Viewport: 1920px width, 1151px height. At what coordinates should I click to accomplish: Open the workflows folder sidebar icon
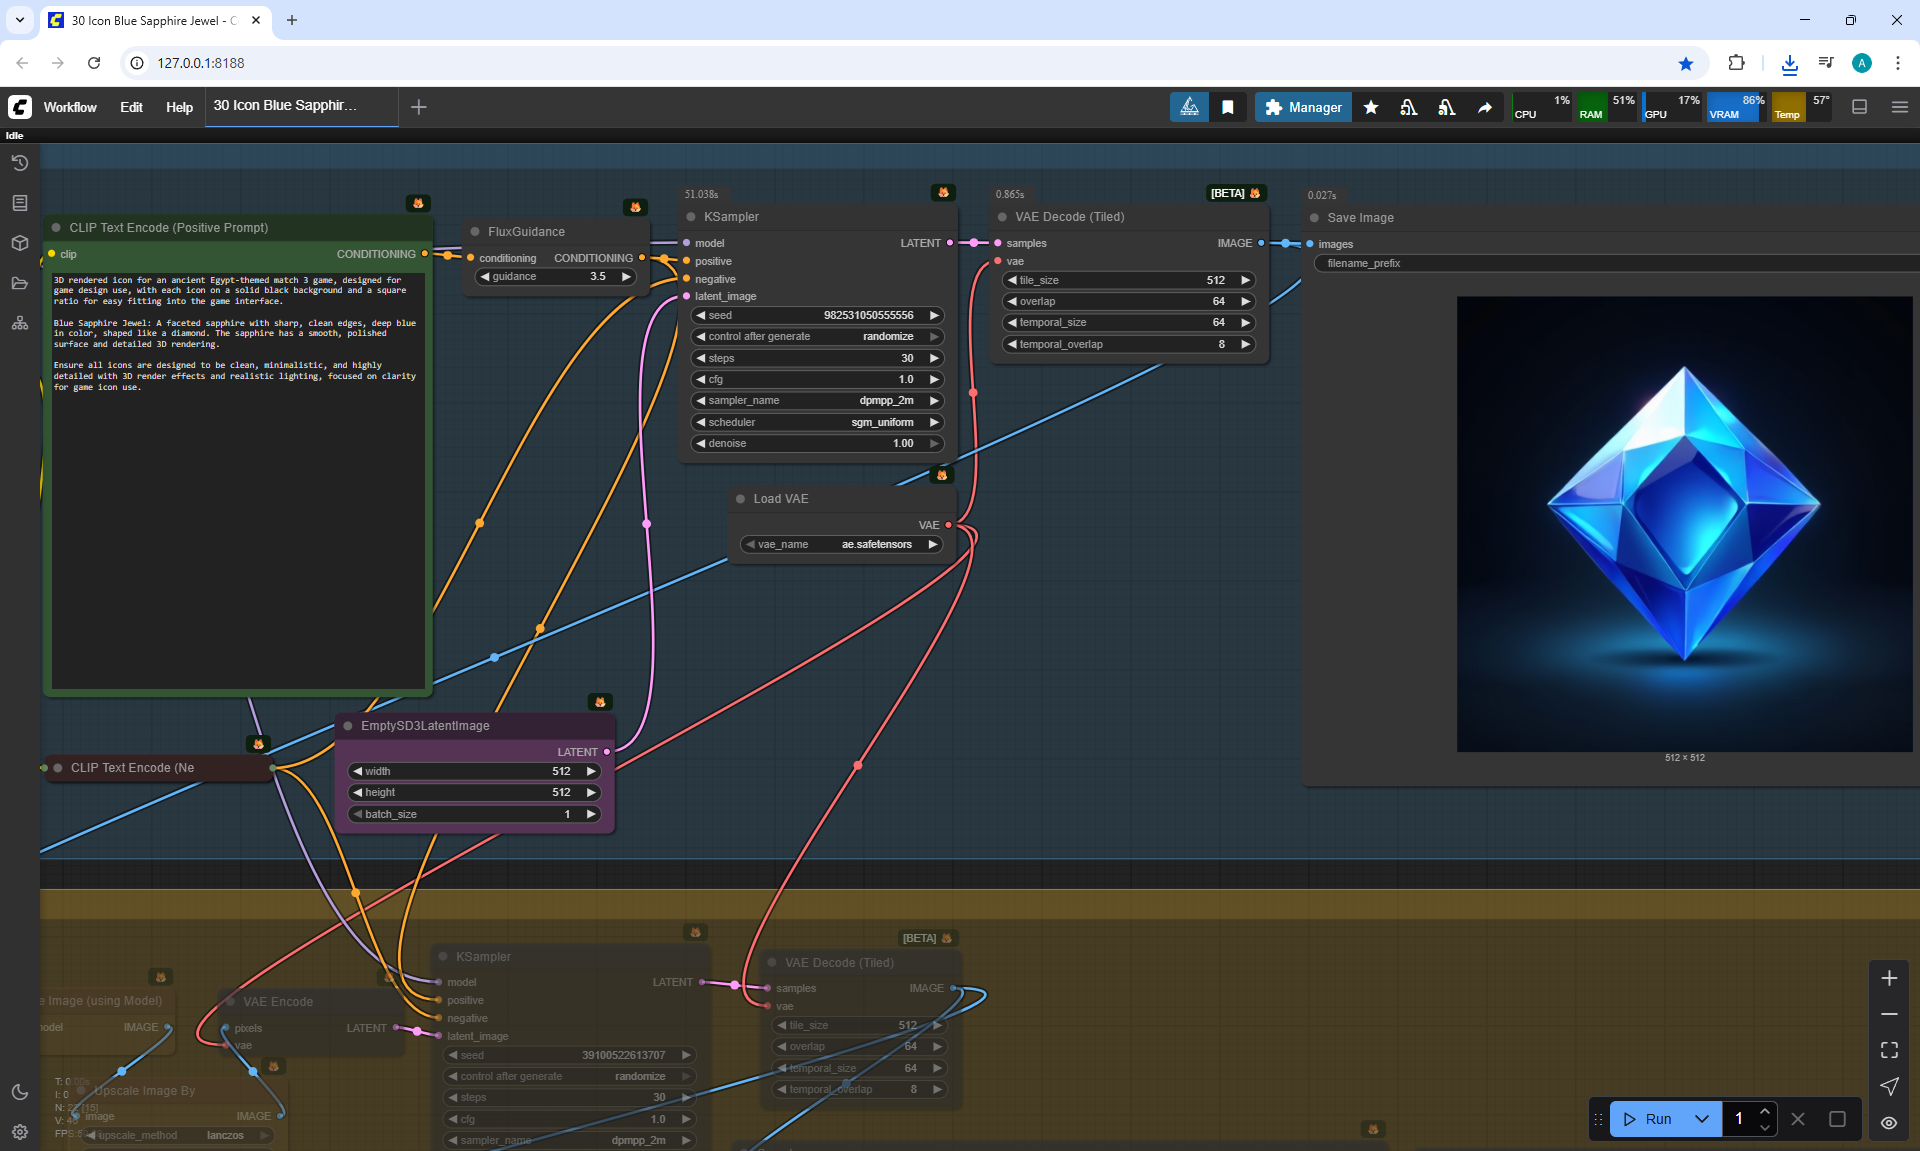[19, 283]
